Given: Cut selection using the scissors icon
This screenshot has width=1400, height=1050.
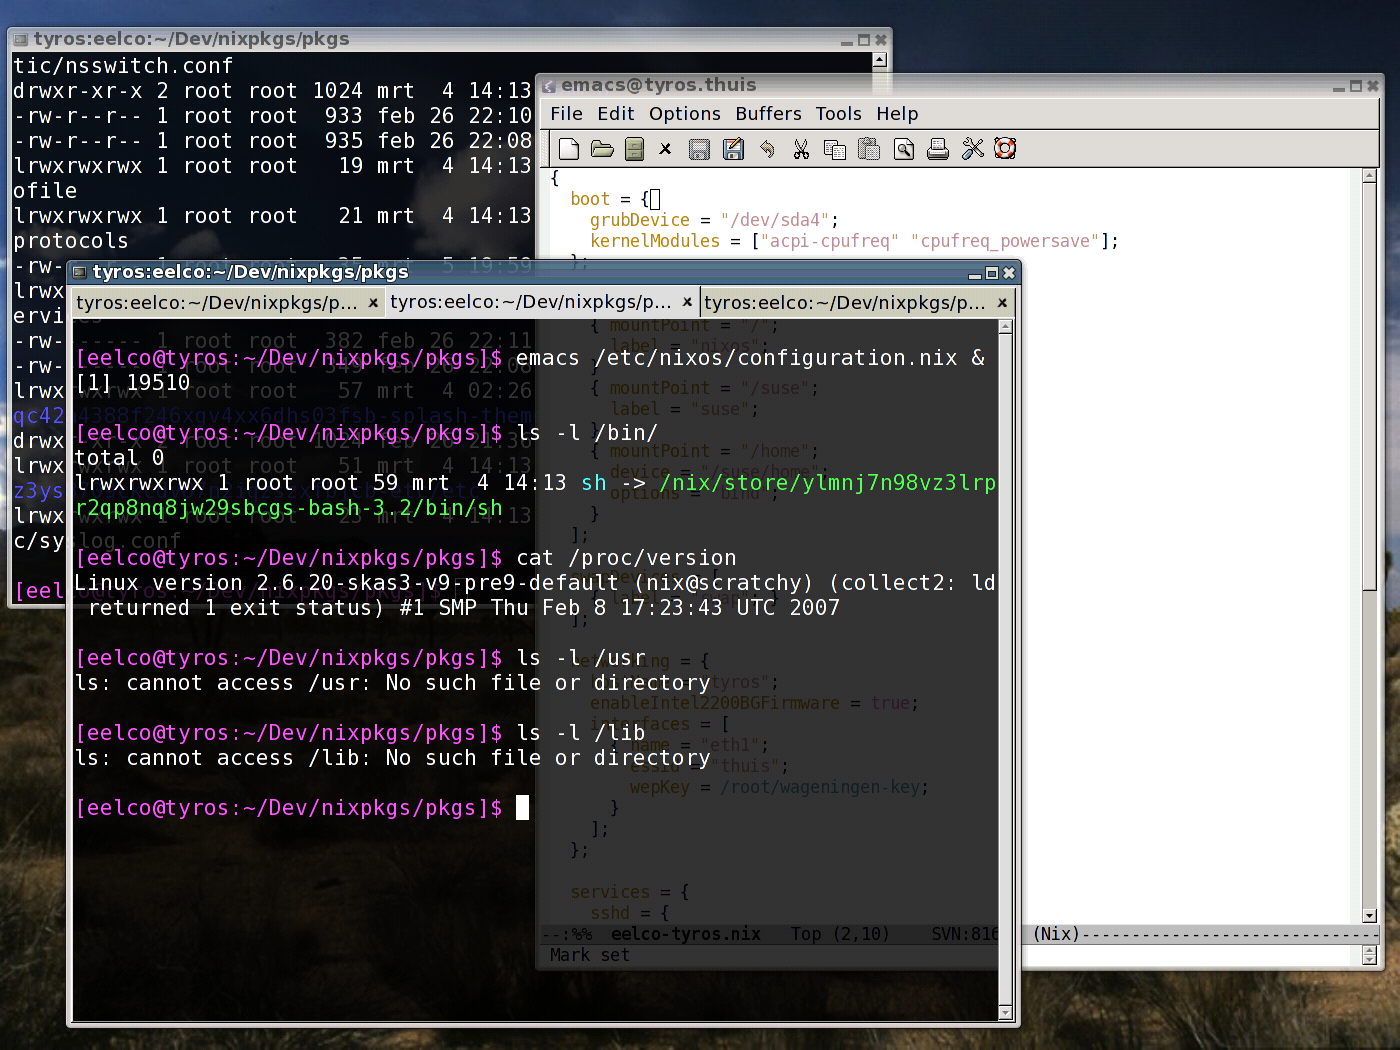Looking at the screenshot, I should click(801, 149).
